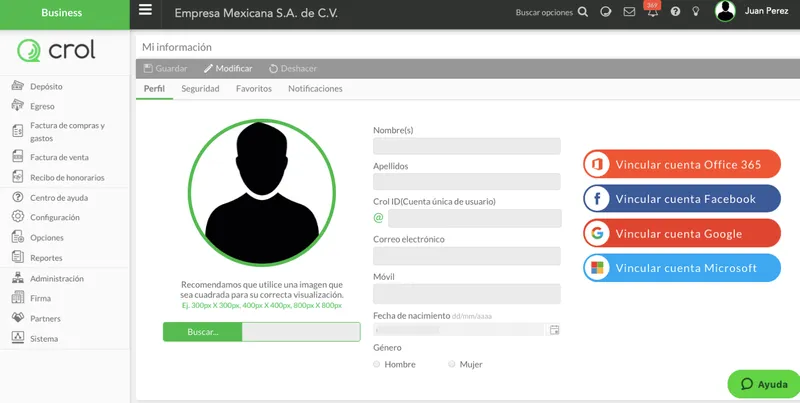Screen dimensions: 800x403
Task: Select Mujer gender radio button
Action: (452, 364)
